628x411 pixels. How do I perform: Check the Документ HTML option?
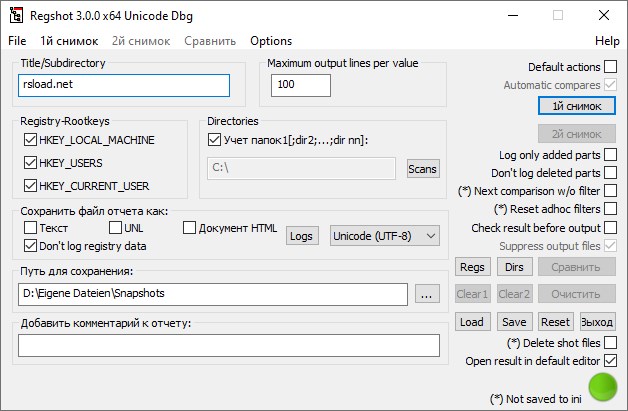pyautogui.click(x=189, y=228)
